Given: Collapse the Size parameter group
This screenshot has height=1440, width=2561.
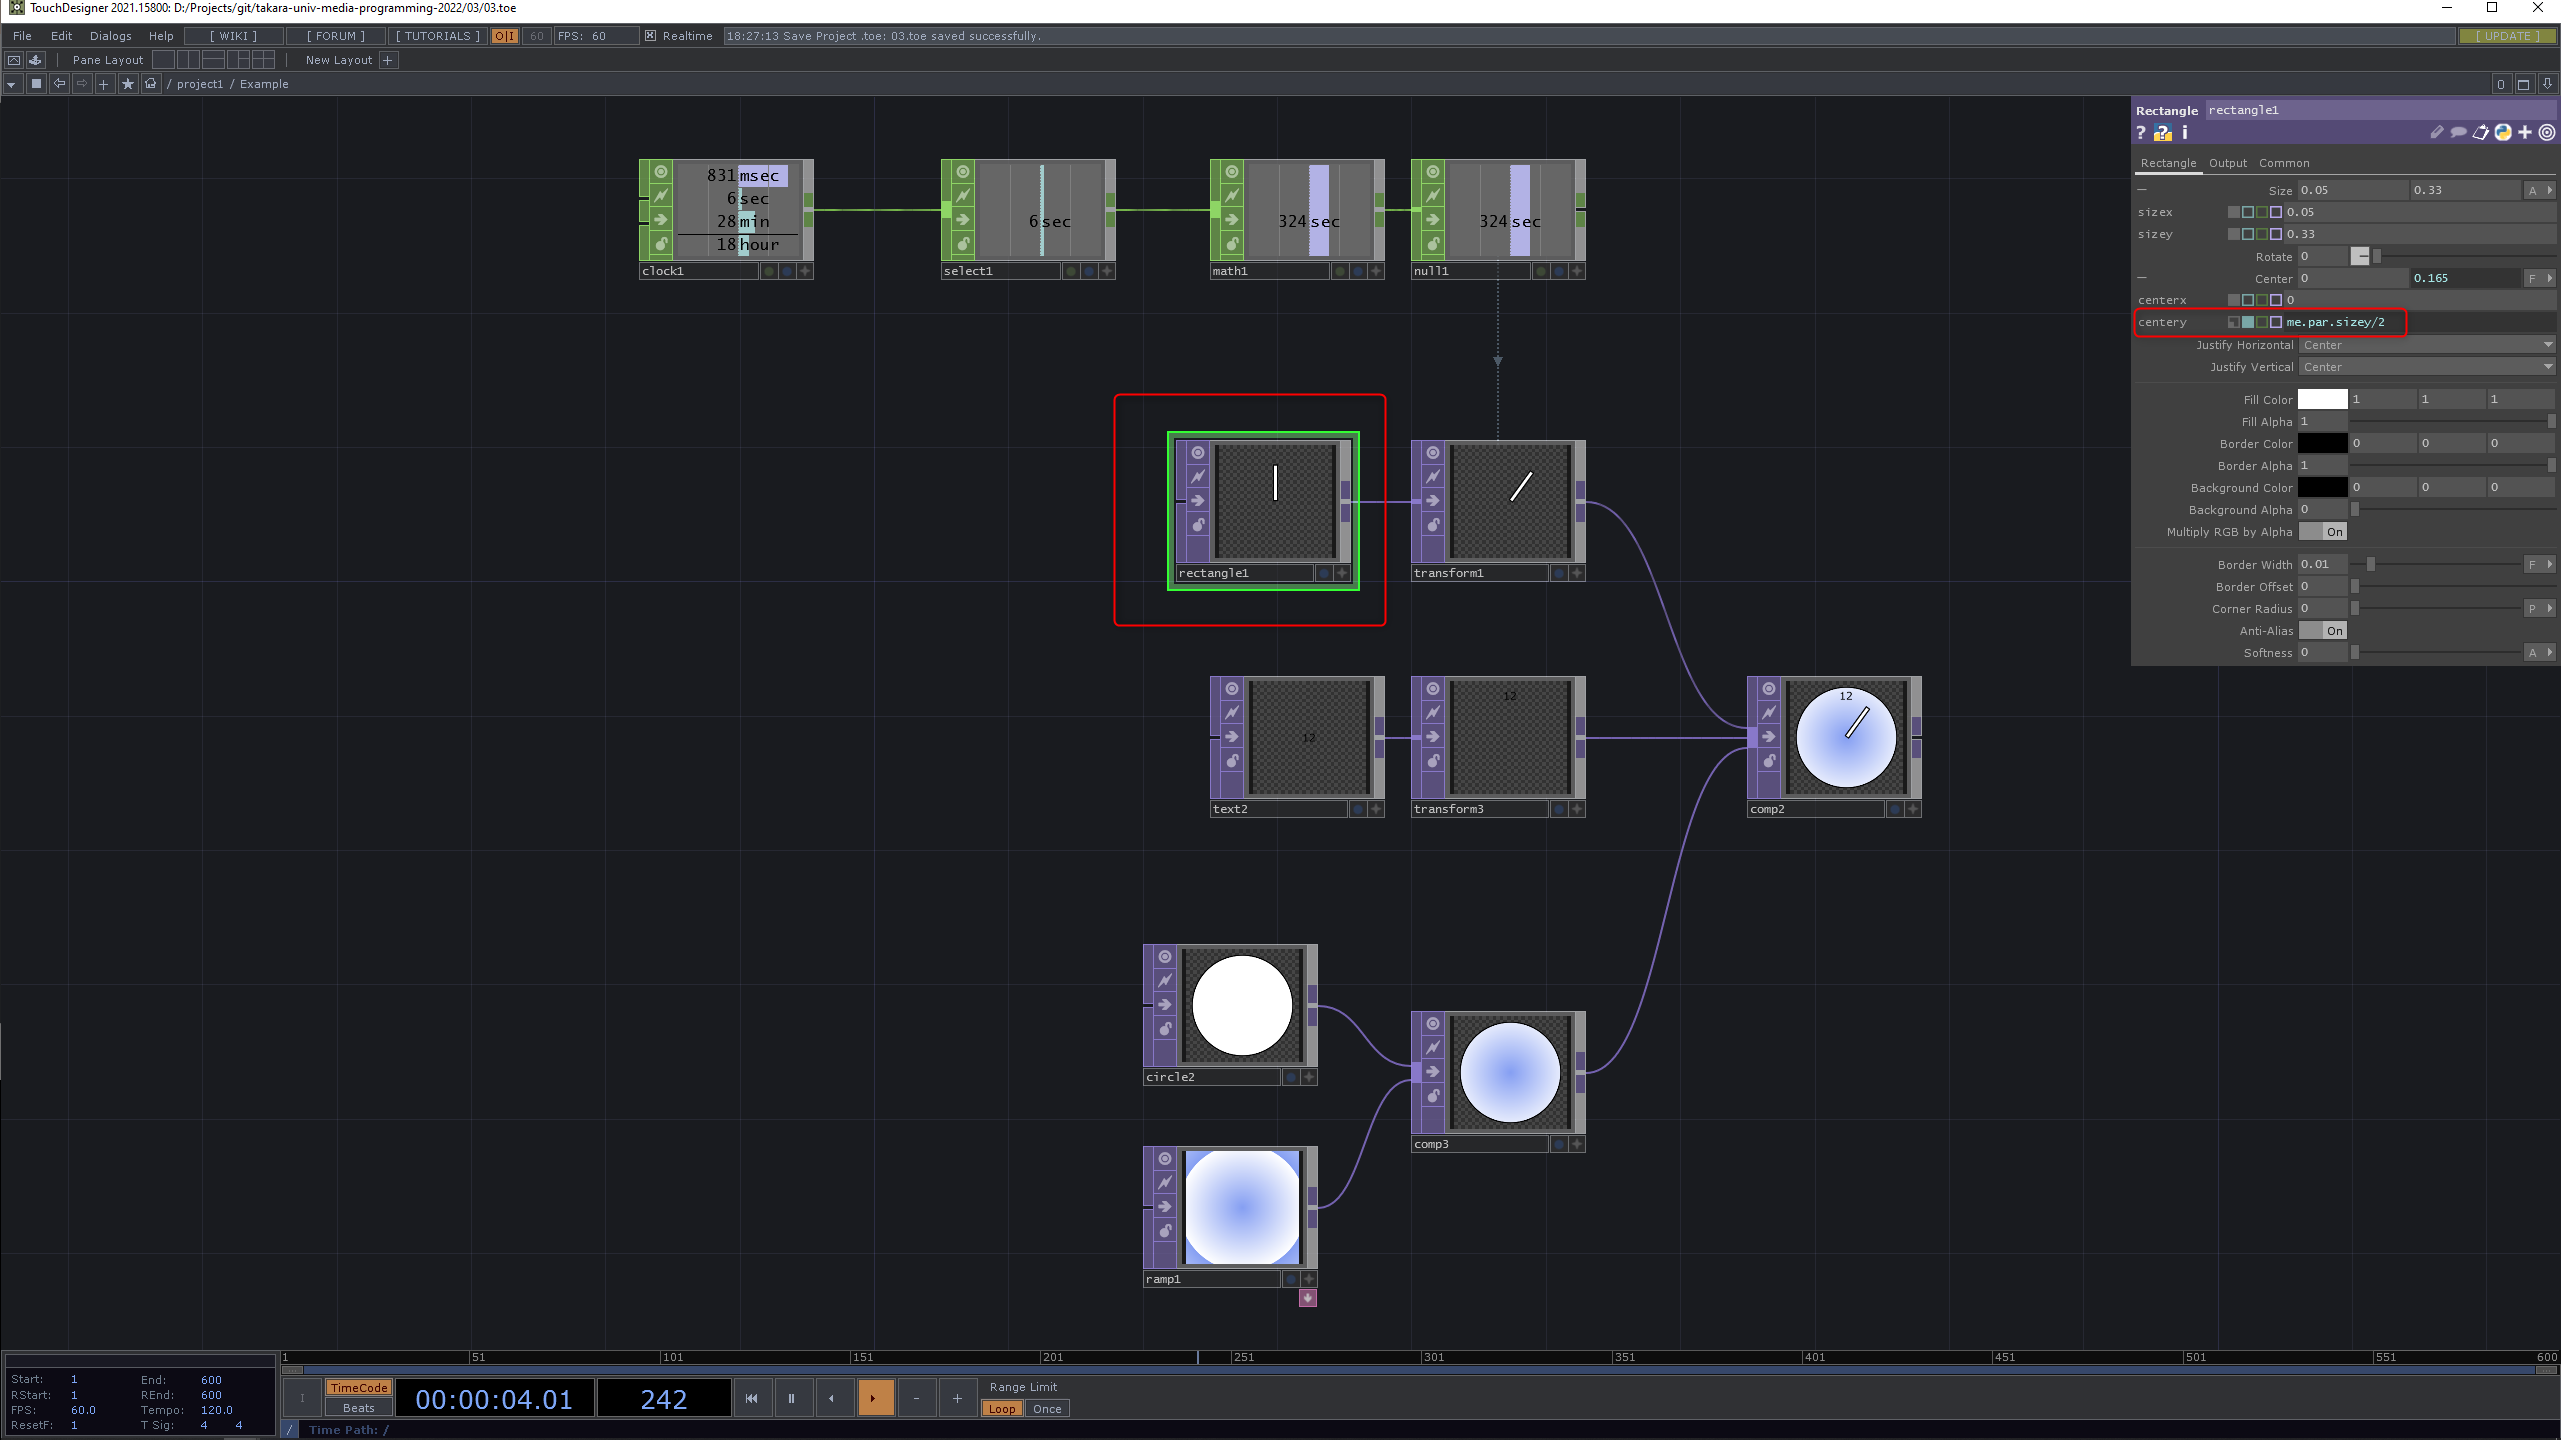Looking at the screenshot, I should pyautogui.click(x=2142, y=190).
